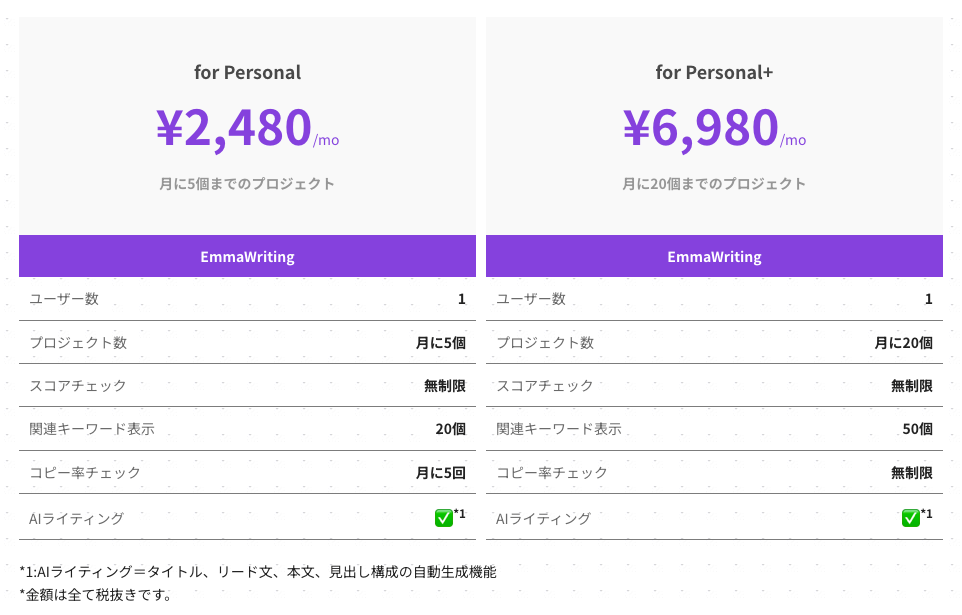Click the 月に5個までのプロジェクト description
Viewport: 962px width, 615px height.
(247, 184)
